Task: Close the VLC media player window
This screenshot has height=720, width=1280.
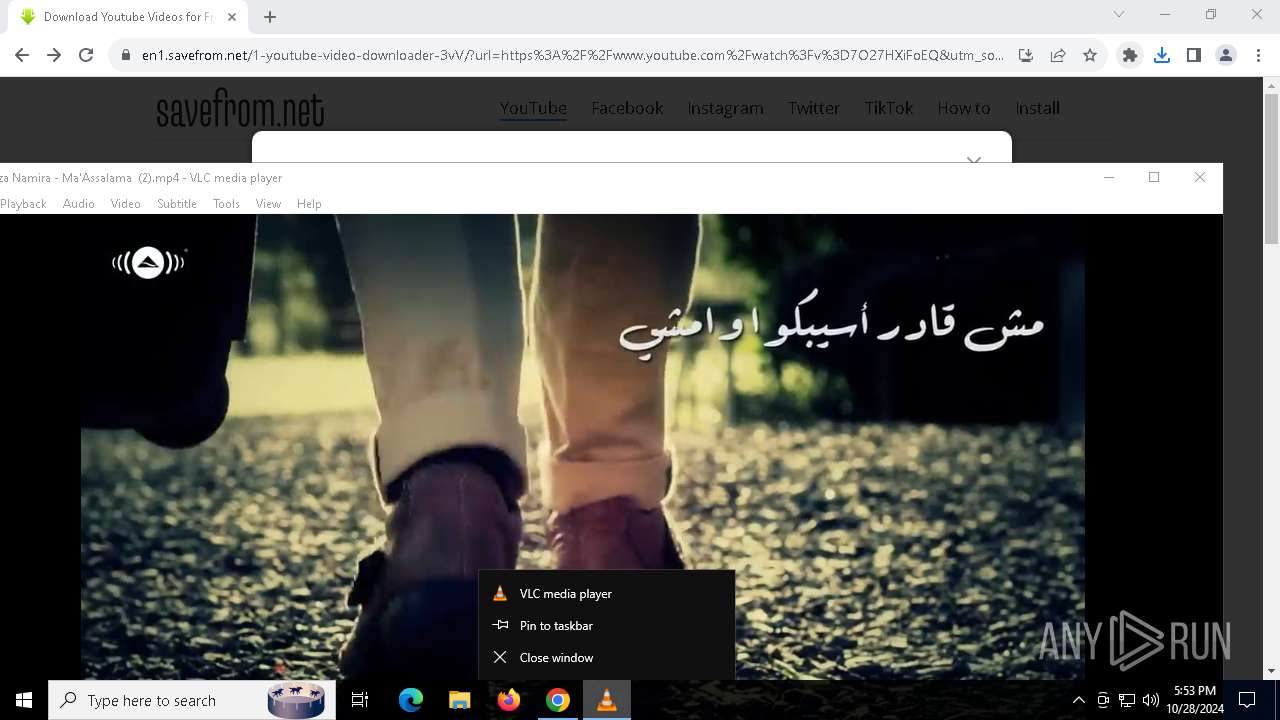Action: (x=1200, y=177)
